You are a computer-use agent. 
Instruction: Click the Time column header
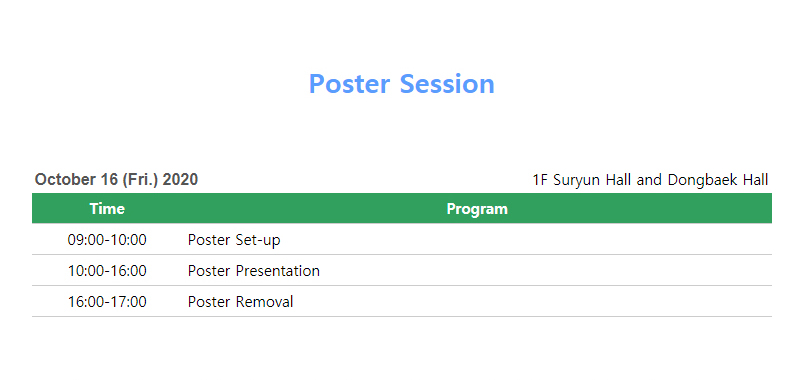[x=107, y=209]
